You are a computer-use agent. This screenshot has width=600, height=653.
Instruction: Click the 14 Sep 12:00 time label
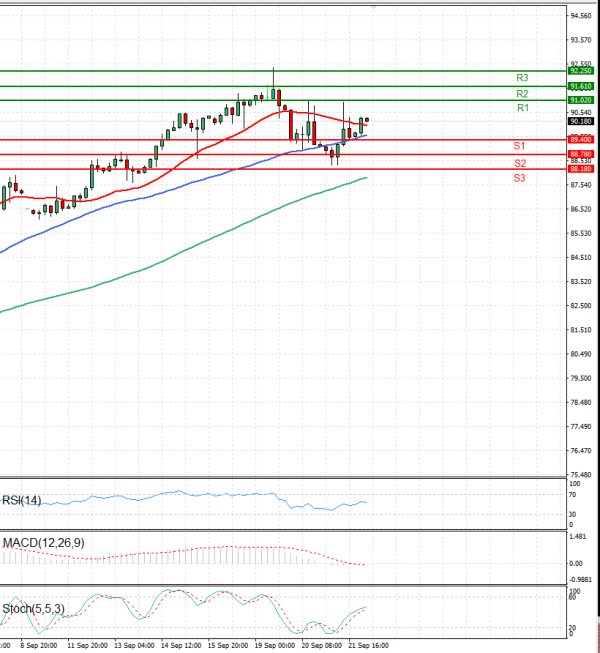pos(181,646)
